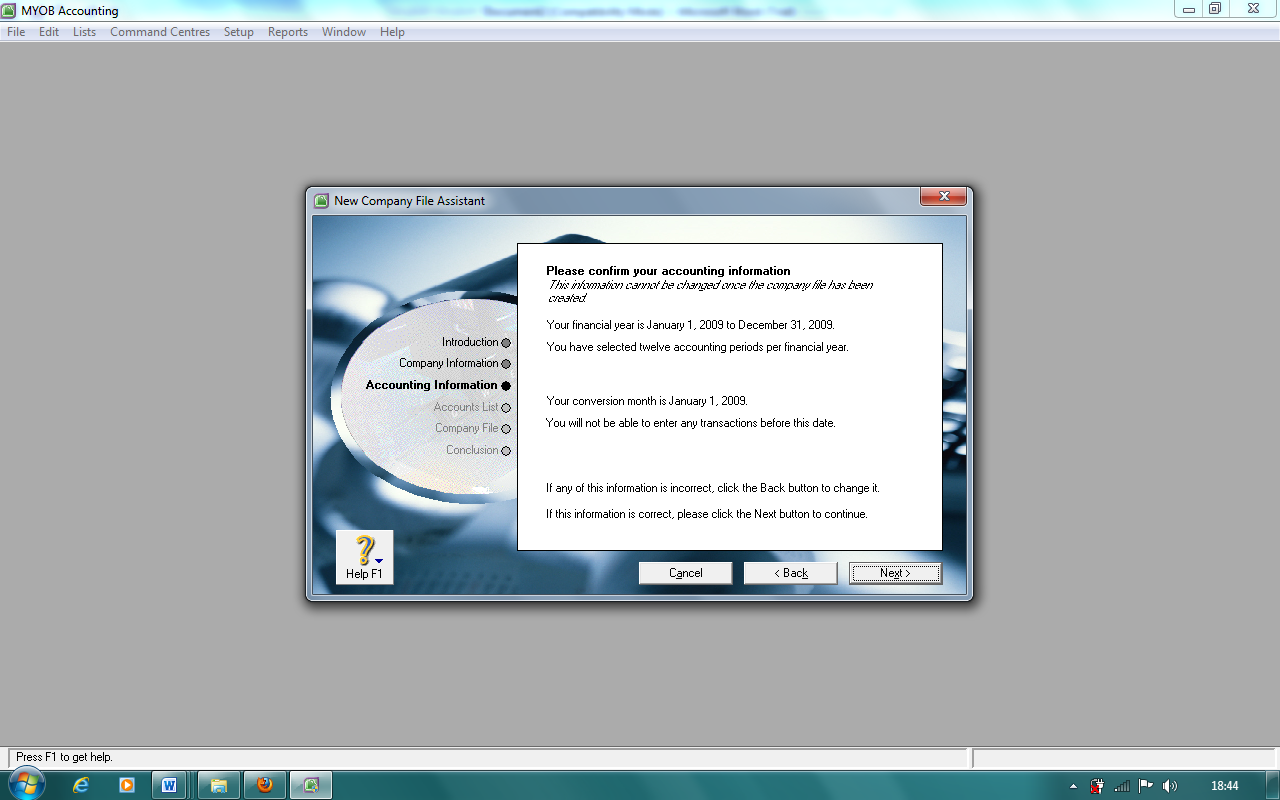Open Windows Media Player from taskbar

tap(127, 785)
